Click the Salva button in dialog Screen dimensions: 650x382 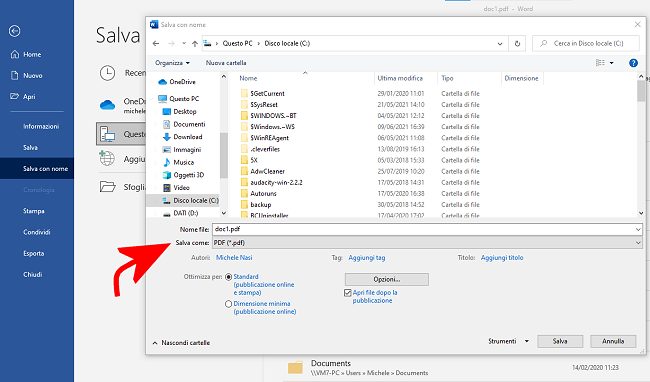[560, 341]
